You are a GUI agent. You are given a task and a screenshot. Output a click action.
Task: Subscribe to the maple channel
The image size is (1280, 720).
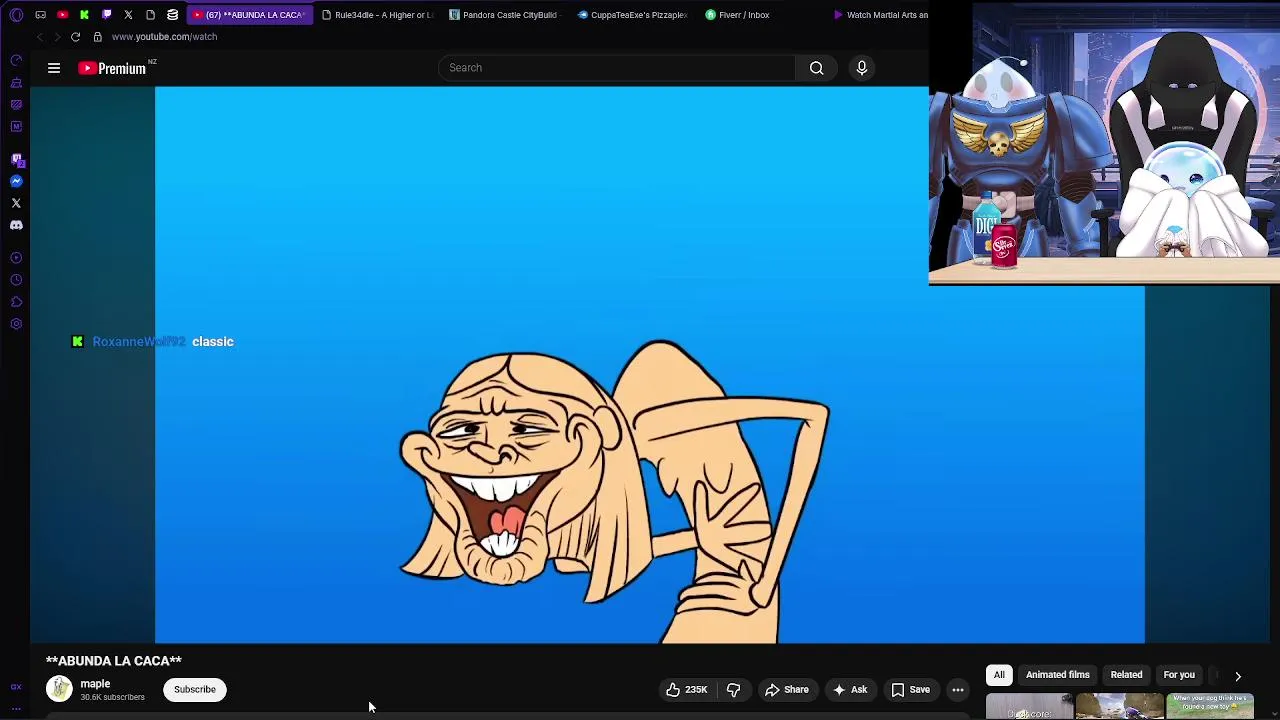(195, 689)
